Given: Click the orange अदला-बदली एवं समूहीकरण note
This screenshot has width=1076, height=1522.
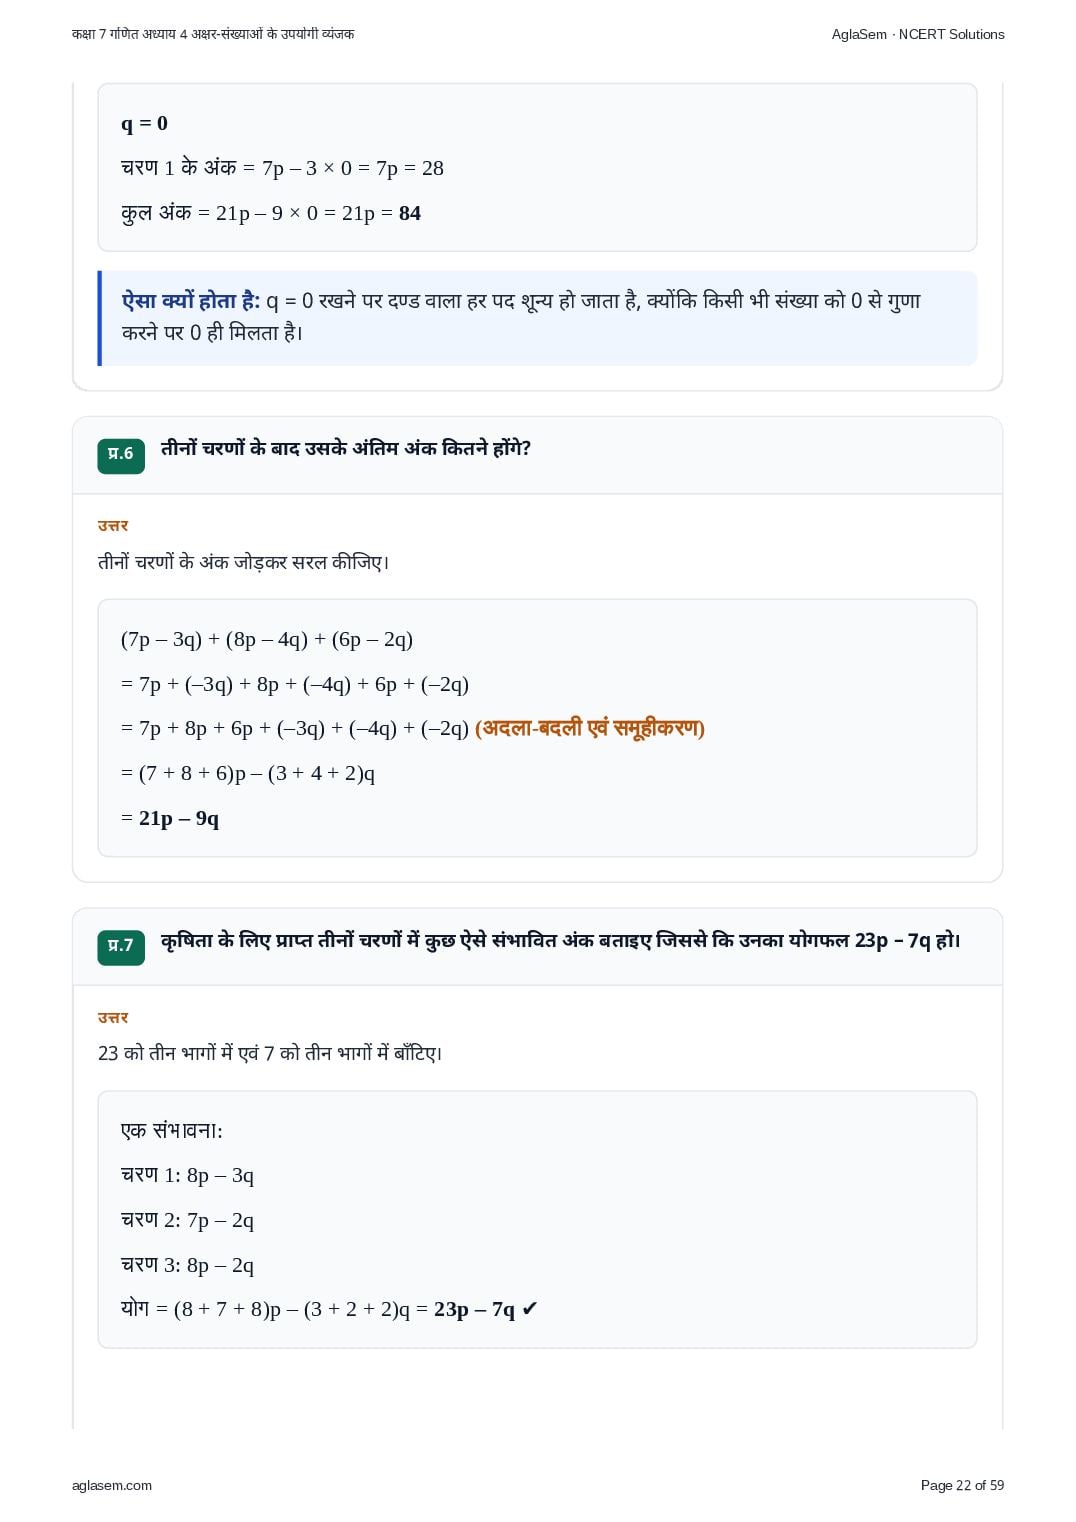Looking at the screenshot, I should tap(590, 728).
